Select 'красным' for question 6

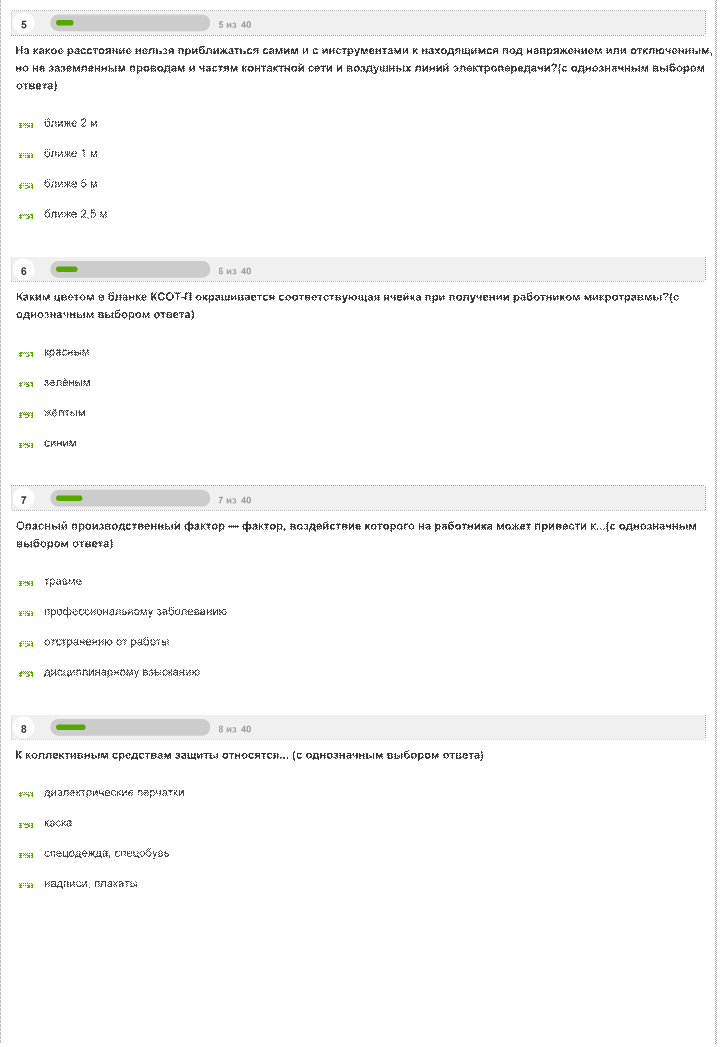coord(26,354)
